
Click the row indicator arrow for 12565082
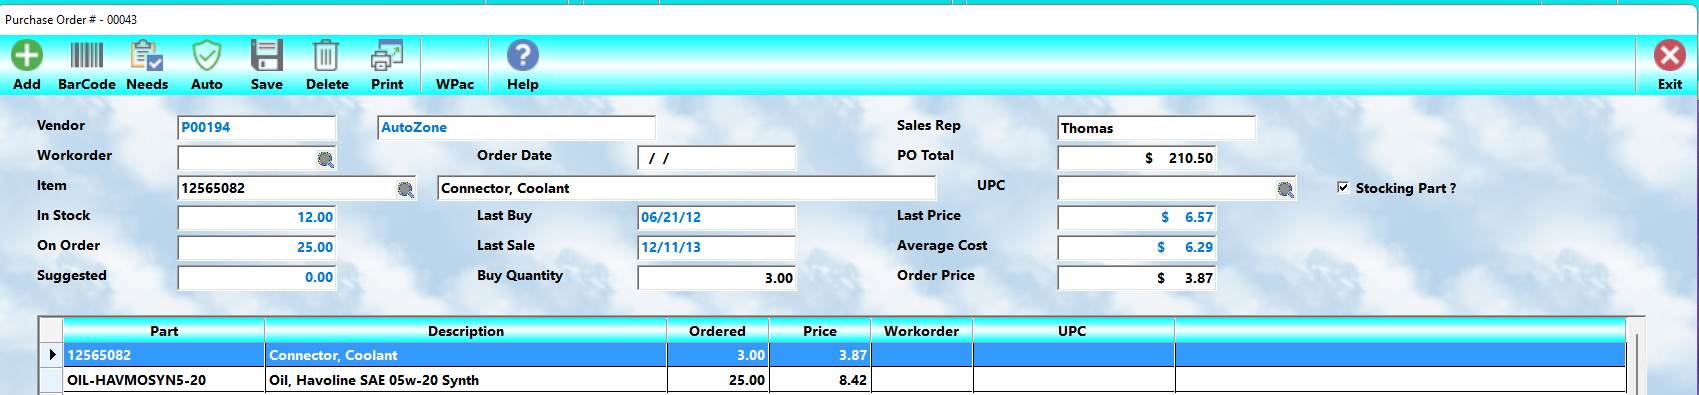(51, 355)
